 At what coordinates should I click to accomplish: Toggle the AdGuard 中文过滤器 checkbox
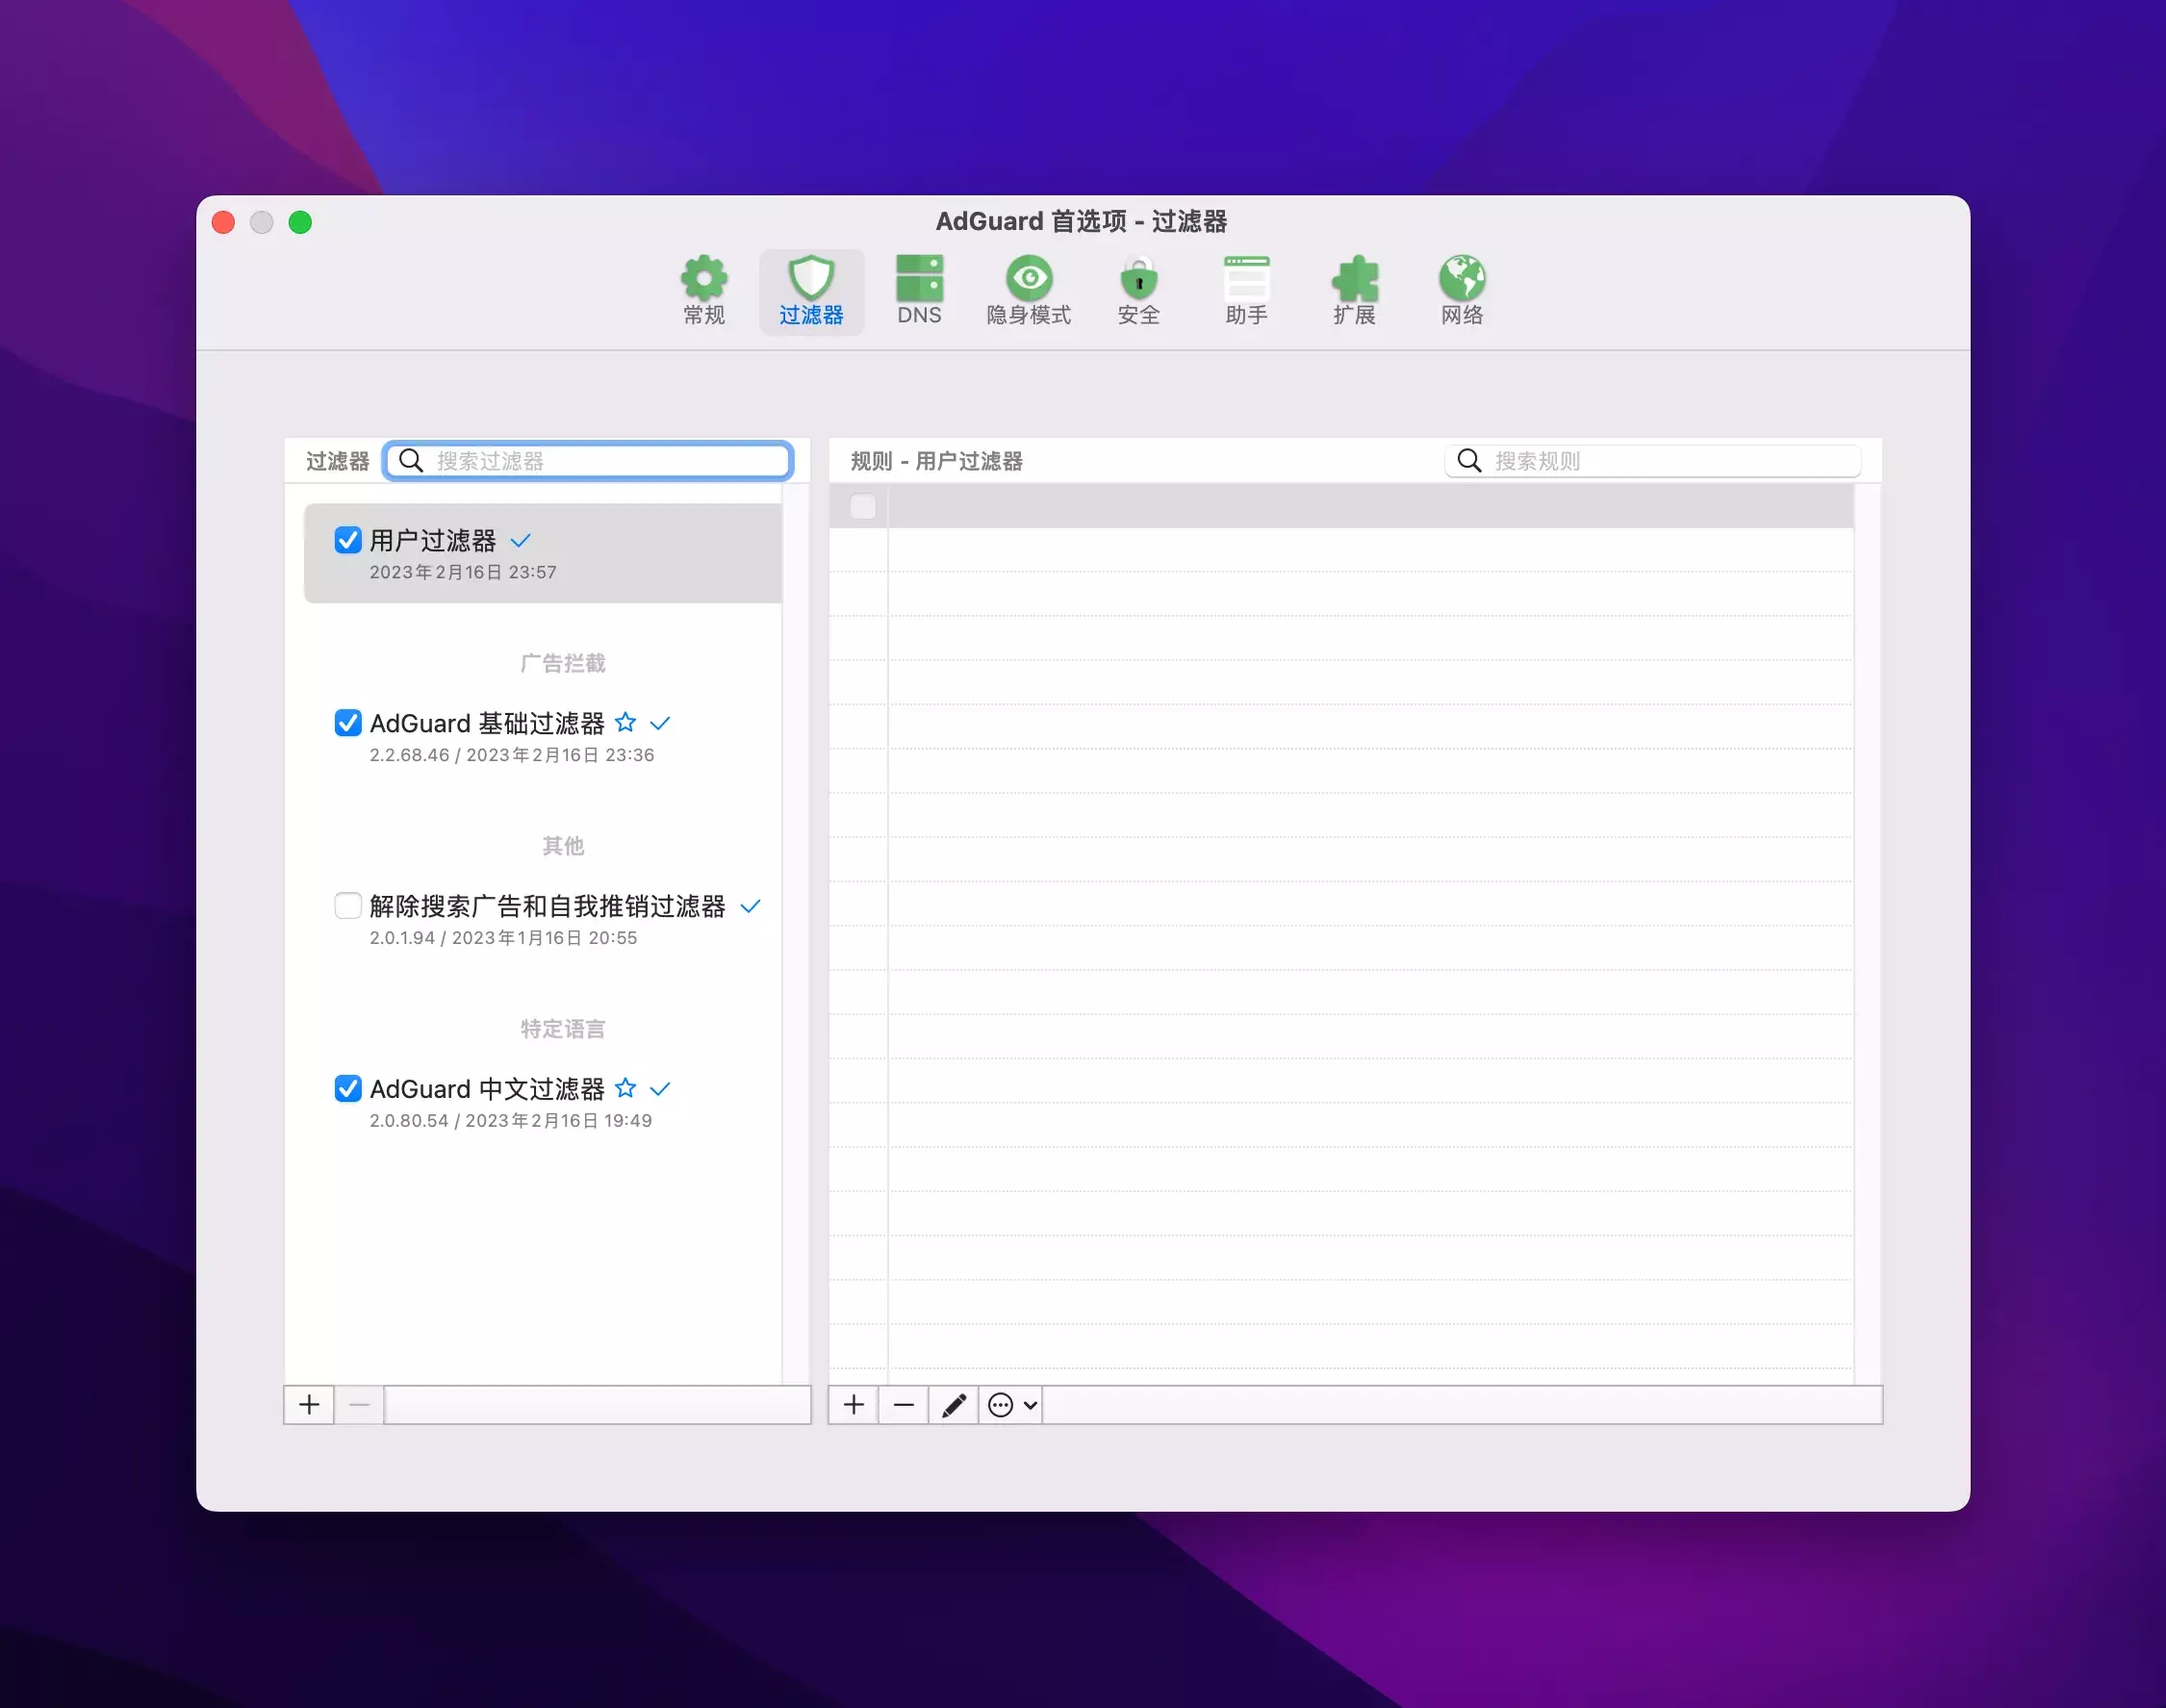click(x=348, y=1088)
